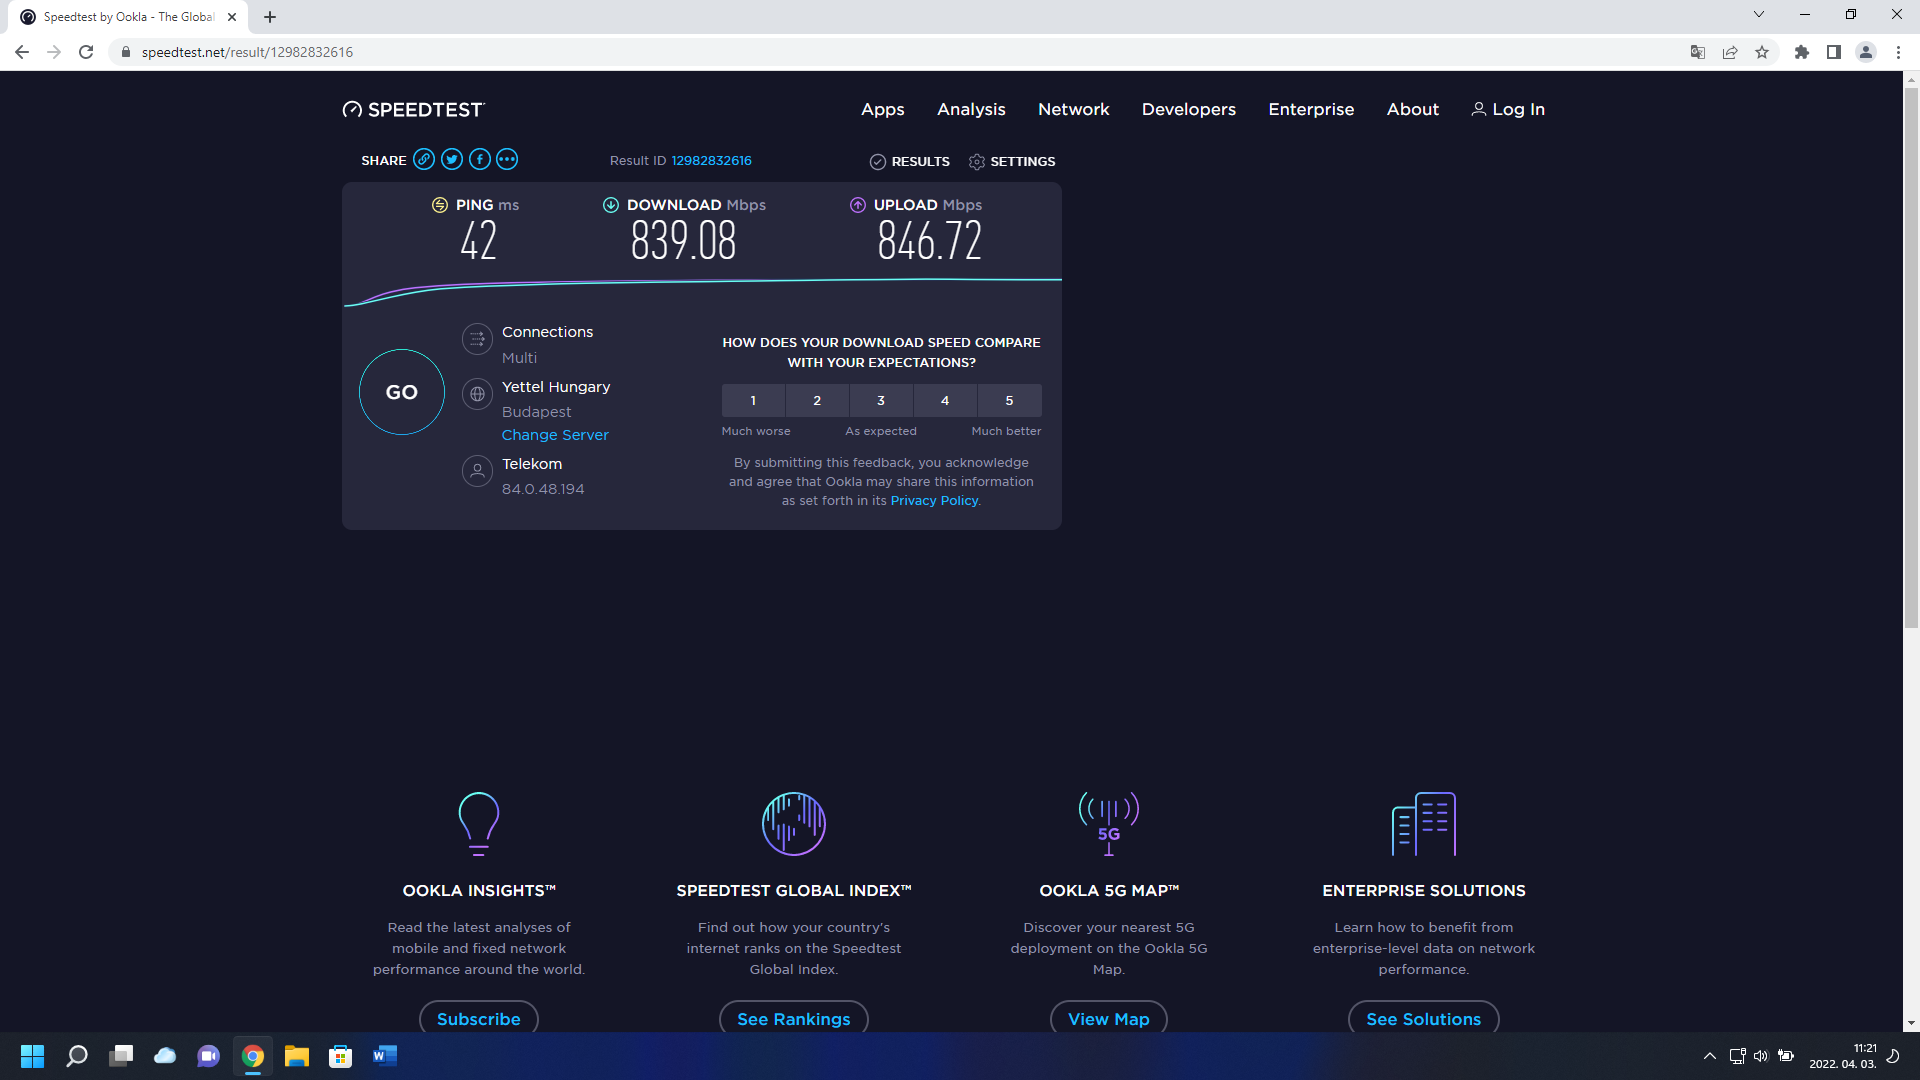Click the IP address 84.0.48.194
This screenshot has width=1920, height=1080.
543,489
